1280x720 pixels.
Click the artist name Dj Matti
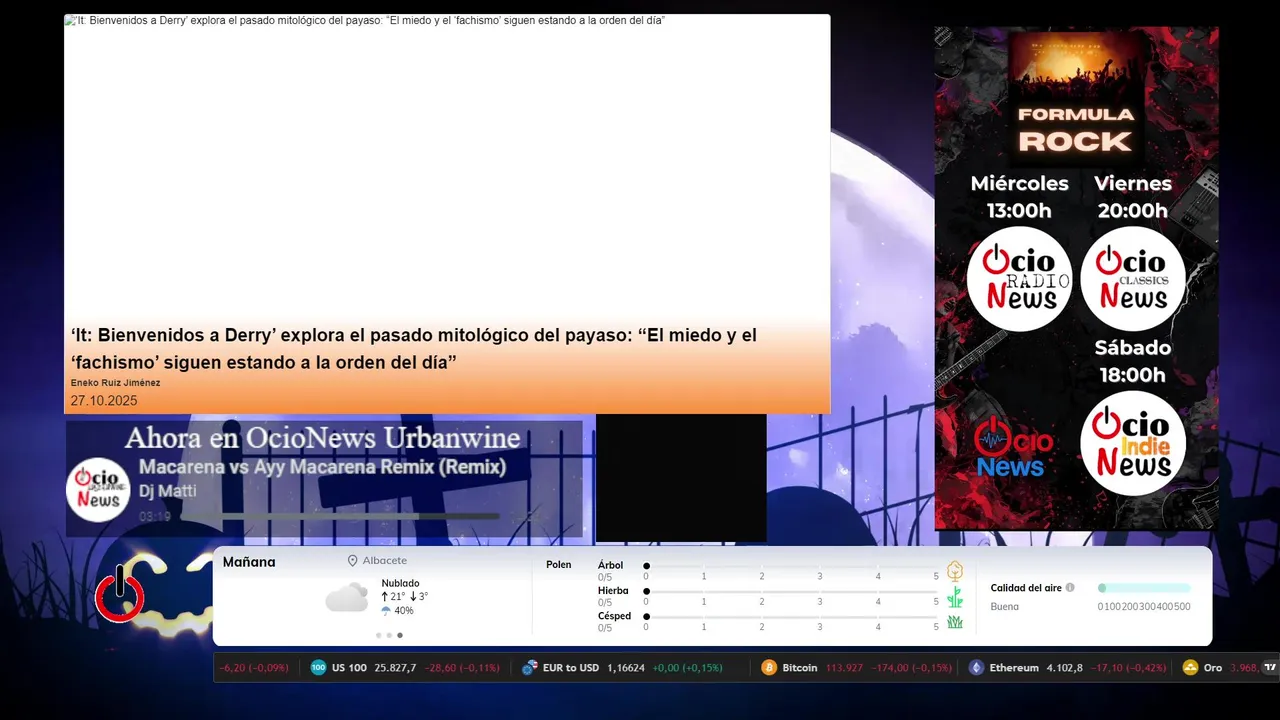[x=167, y=491]
